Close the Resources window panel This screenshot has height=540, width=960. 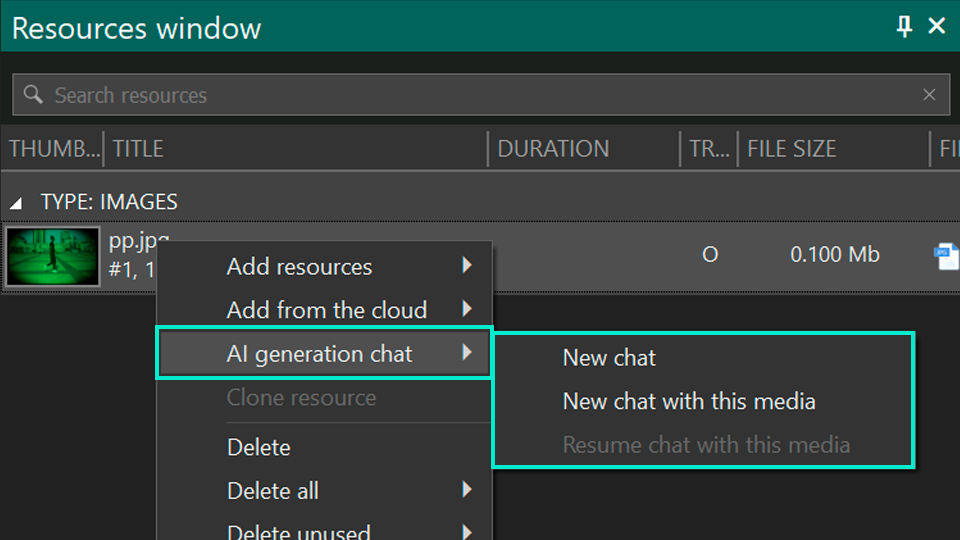click(x=937, y=26)
